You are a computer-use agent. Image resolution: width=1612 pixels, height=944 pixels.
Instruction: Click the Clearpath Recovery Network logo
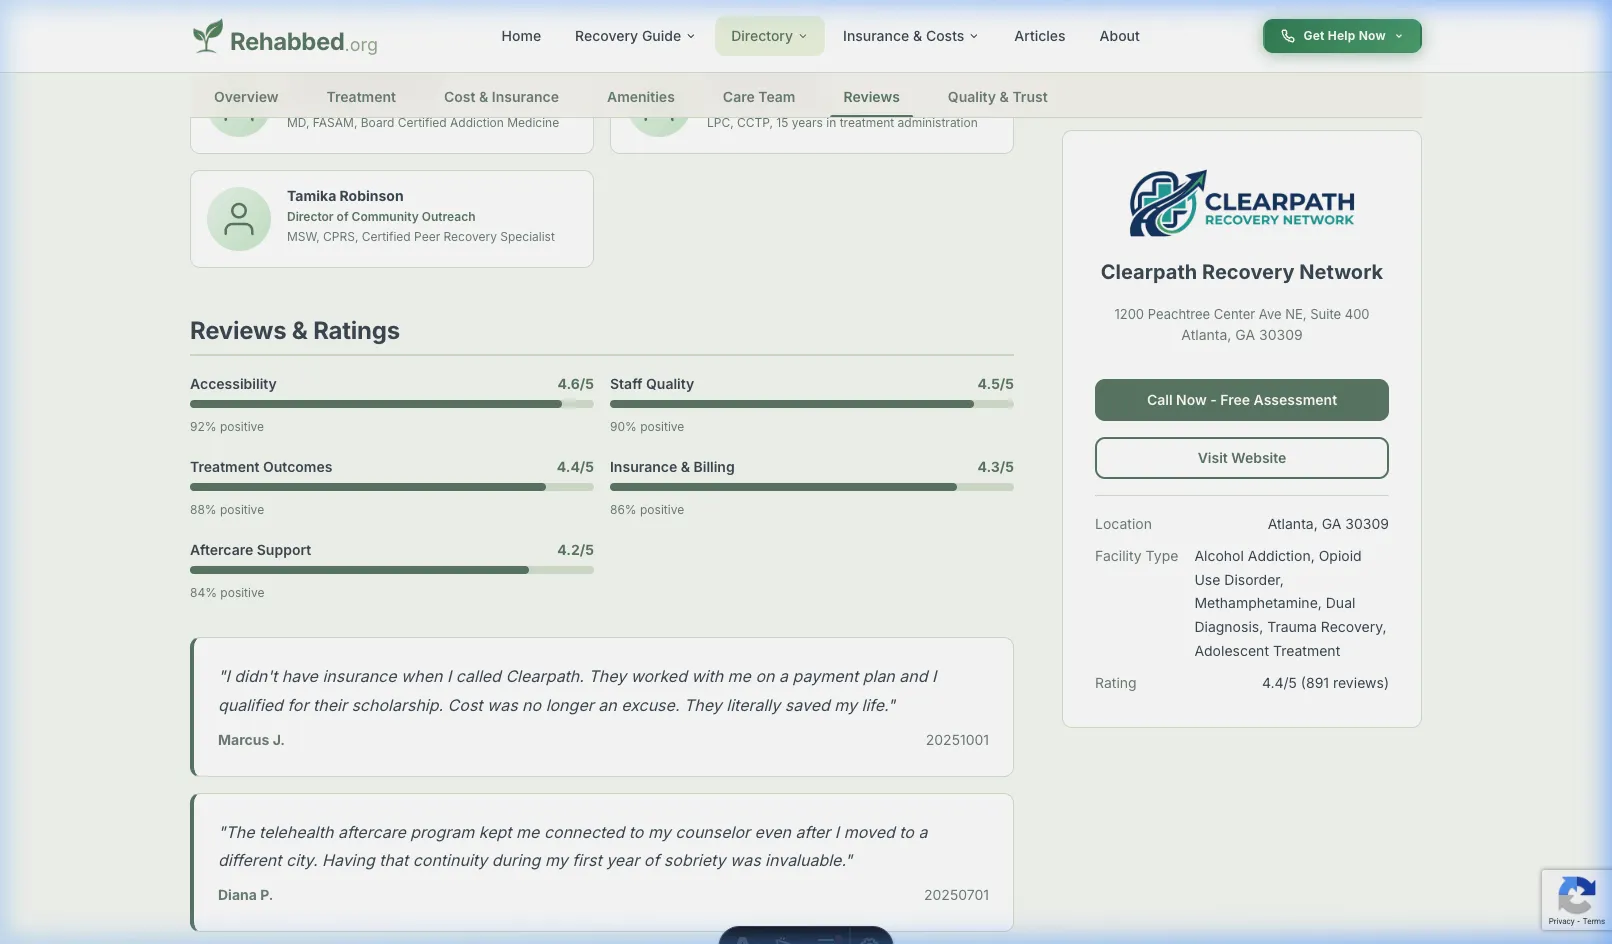pos(1241,202)
